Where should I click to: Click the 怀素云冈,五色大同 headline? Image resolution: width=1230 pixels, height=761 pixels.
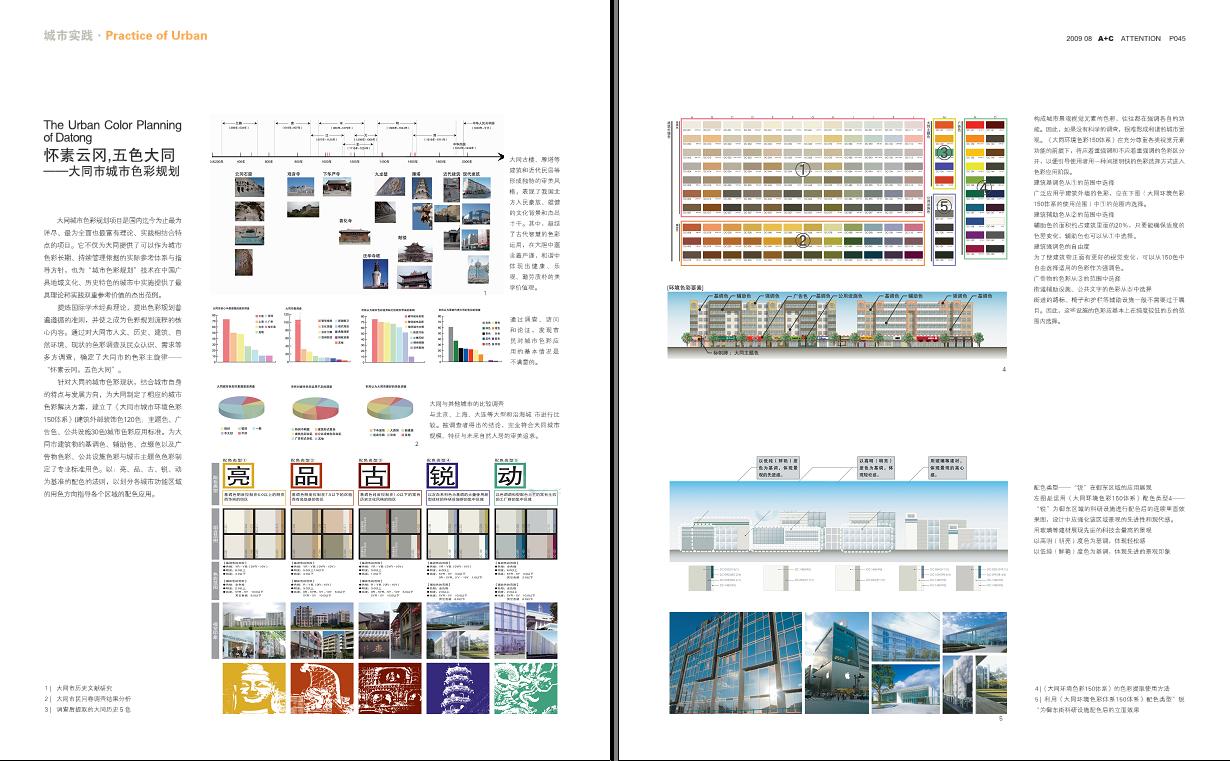(109, 155)
